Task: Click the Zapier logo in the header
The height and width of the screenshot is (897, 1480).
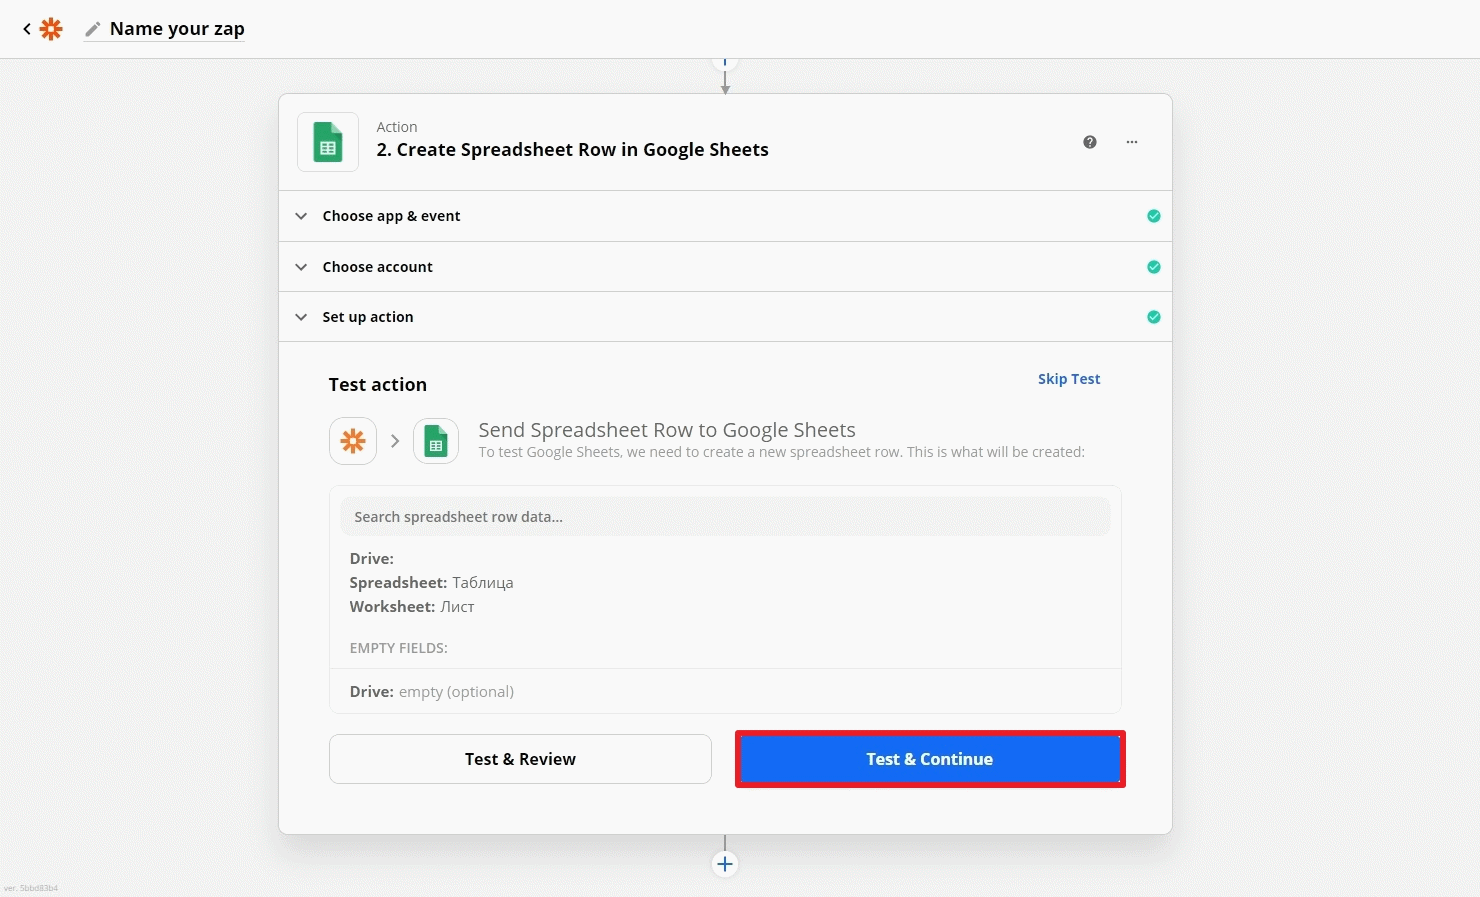Action: 51,29
